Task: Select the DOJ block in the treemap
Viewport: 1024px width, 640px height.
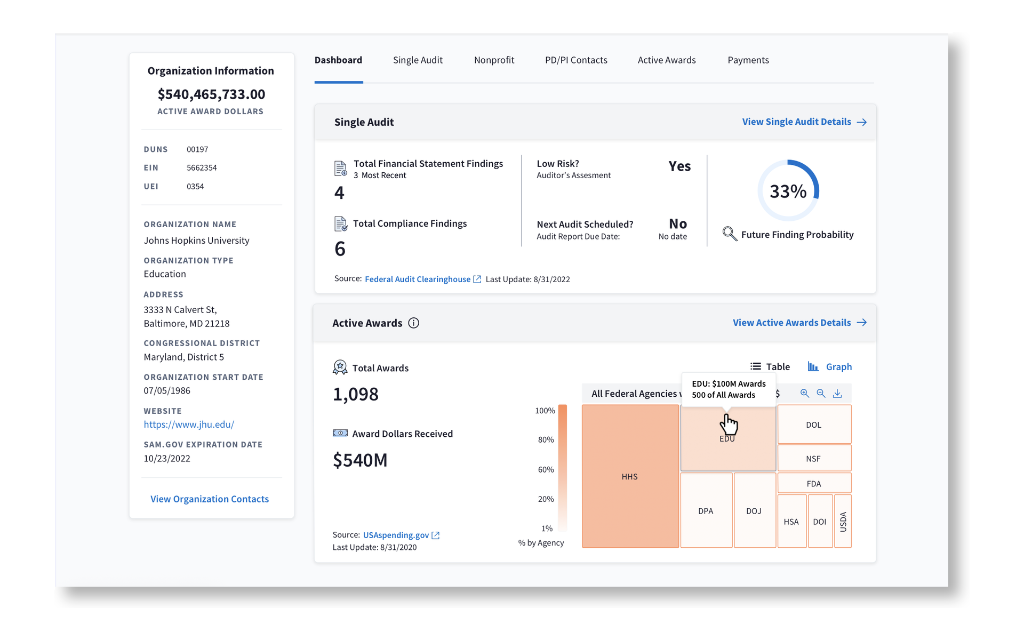Action: point(754,511)
